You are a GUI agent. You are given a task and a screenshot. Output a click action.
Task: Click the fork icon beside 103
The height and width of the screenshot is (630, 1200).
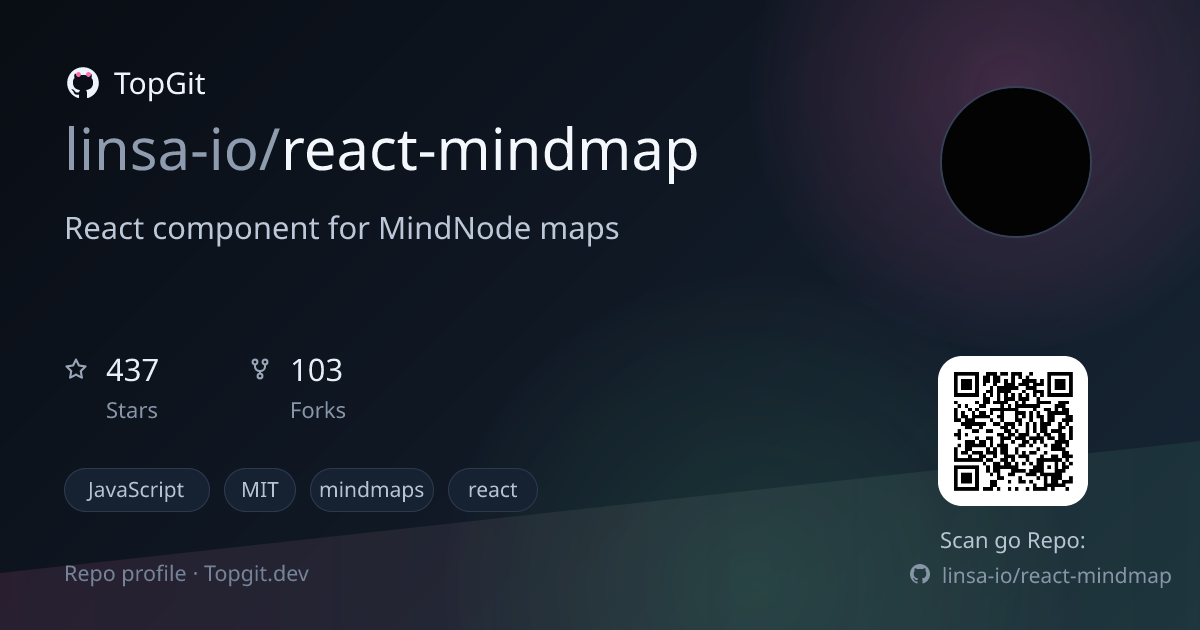pos(260,370)
